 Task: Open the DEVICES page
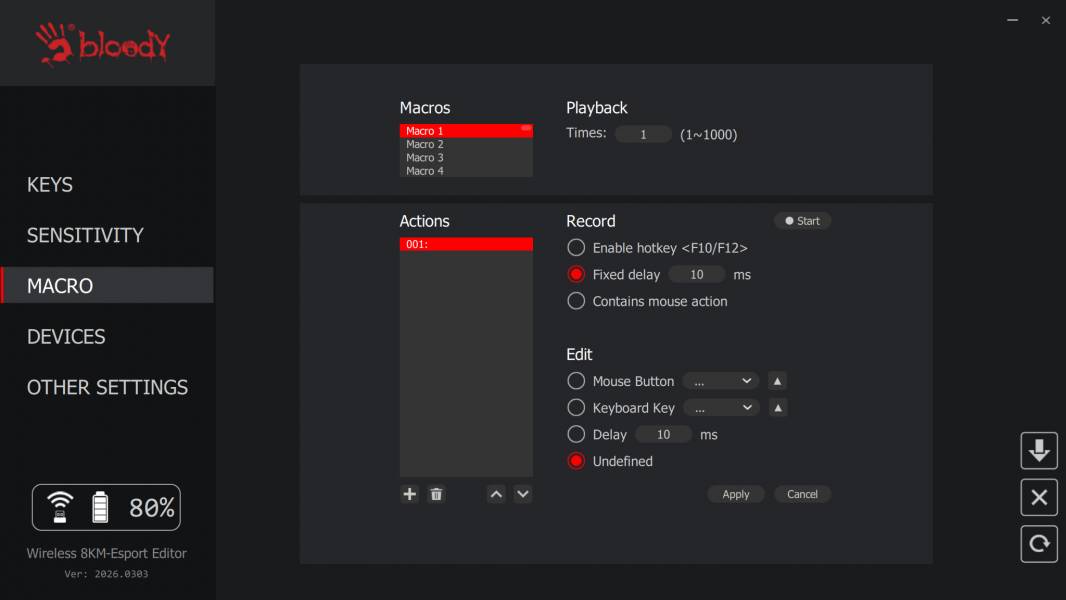(66, 336)
